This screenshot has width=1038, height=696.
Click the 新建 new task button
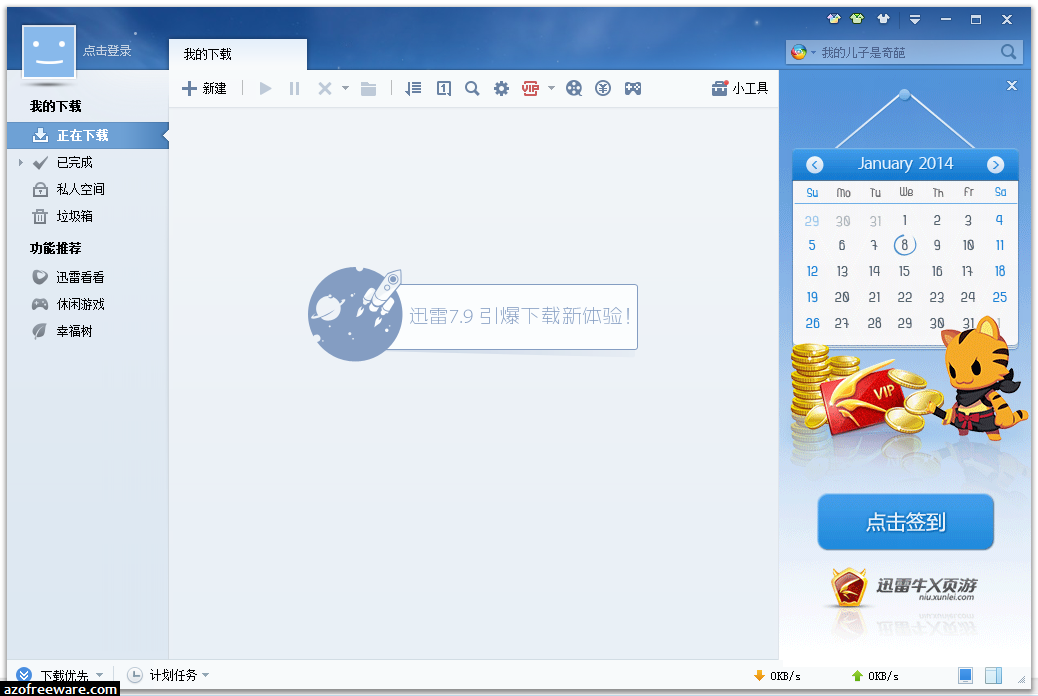tap(204, 88)
